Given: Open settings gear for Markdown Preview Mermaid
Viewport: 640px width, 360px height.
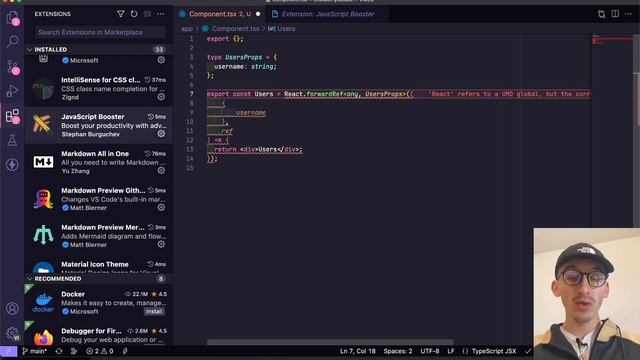Looking at the screenshot, I should click(161, 244).
